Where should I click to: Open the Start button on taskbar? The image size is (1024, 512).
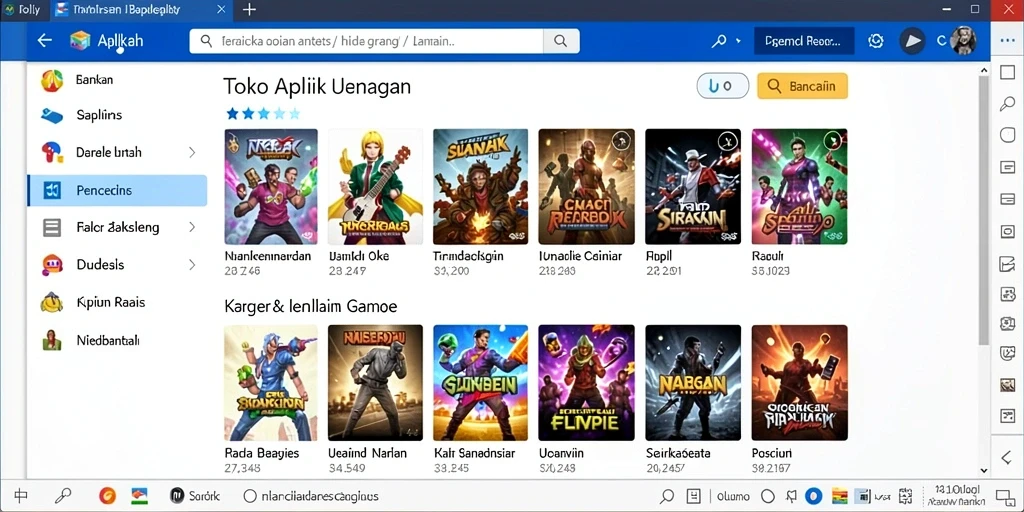coord(21,496)
